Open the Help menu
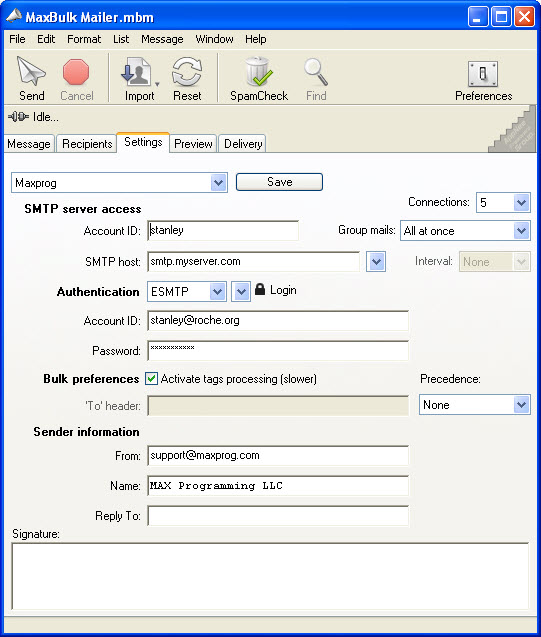The width and height of the screenshot is (541, 637). pyautogui.click(x=256, y=39)
